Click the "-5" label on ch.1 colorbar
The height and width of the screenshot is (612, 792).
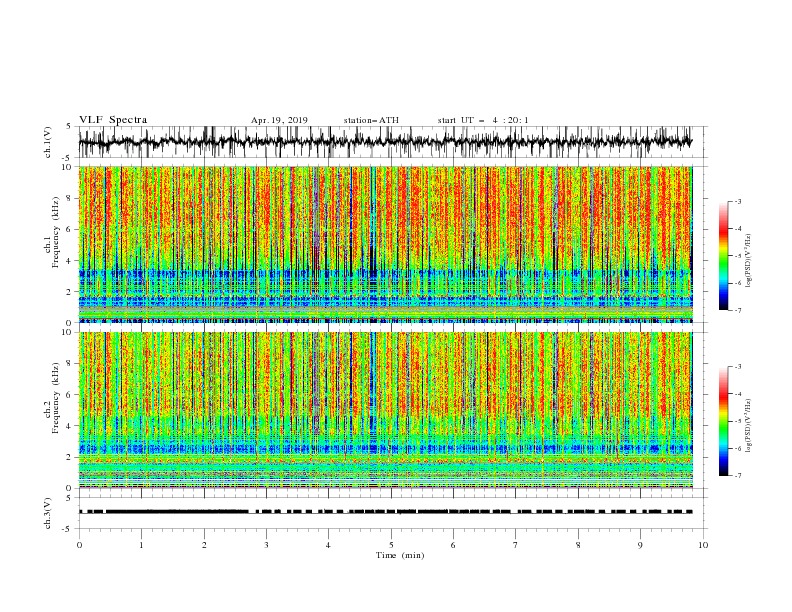[738, 256]
